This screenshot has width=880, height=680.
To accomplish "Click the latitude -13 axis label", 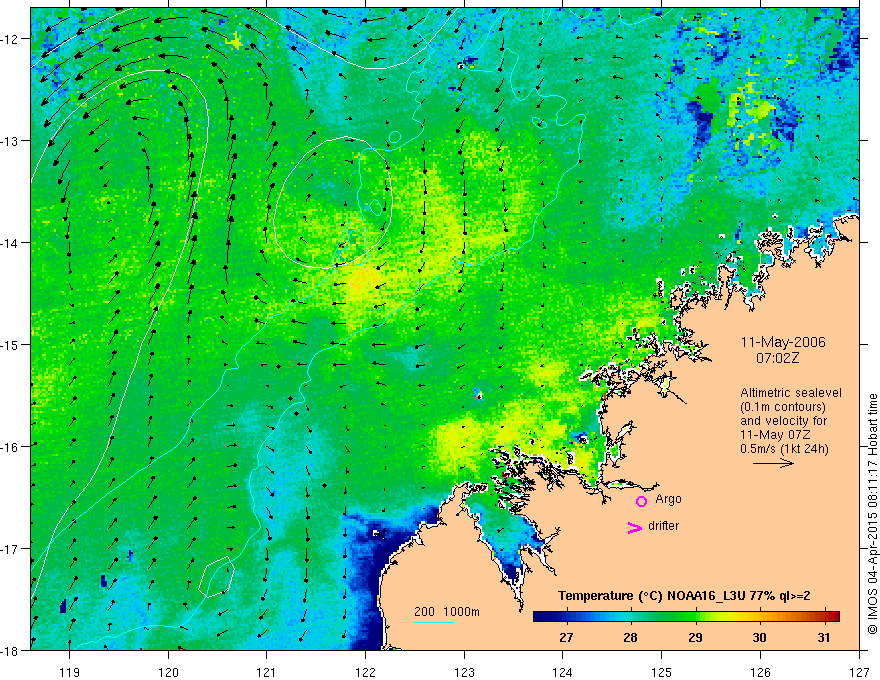I will click(11, 141).
